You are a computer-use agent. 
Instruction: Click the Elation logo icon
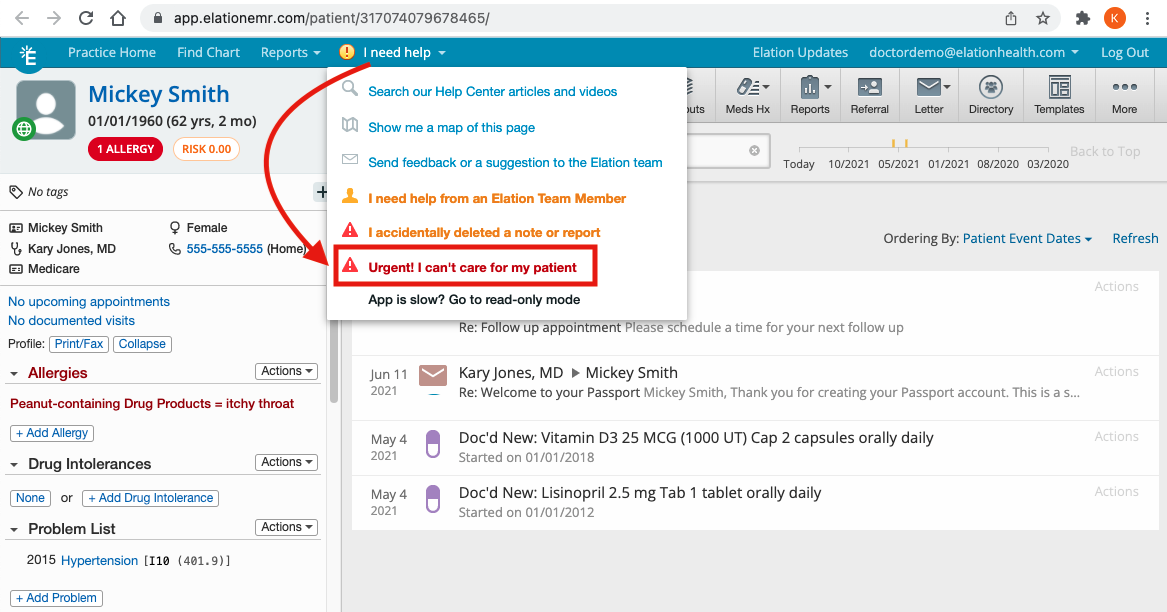[29, 56]
